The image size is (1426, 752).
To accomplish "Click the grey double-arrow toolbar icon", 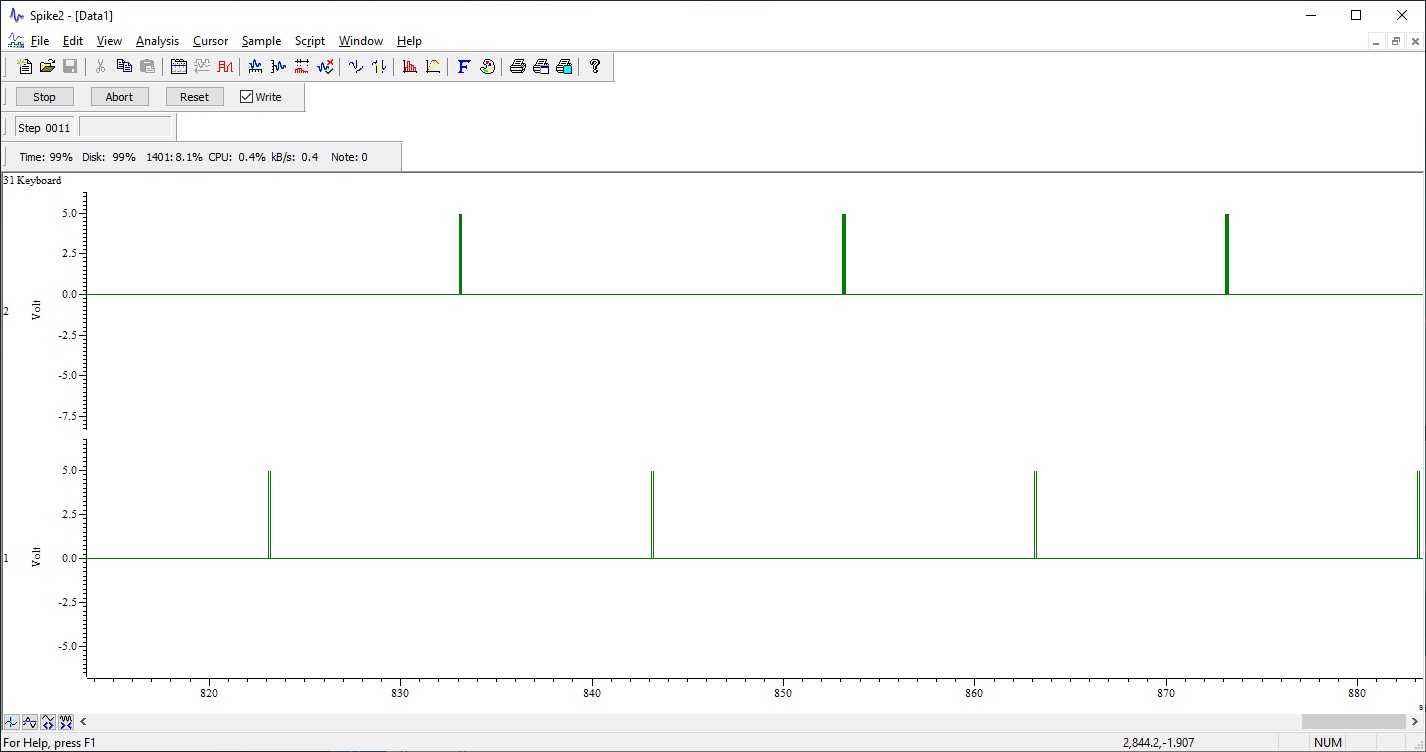I will pos(202,67).
